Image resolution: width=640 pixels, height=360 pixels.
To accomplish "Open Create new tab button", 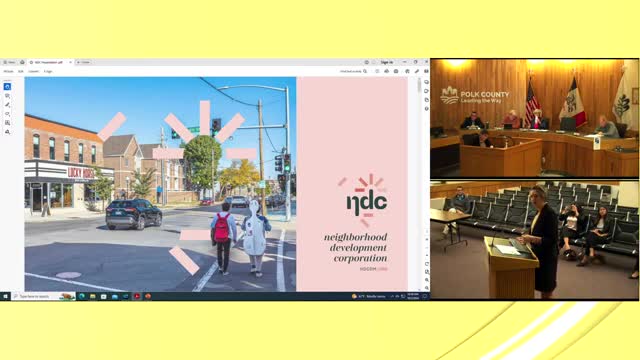I will (84, 62).
